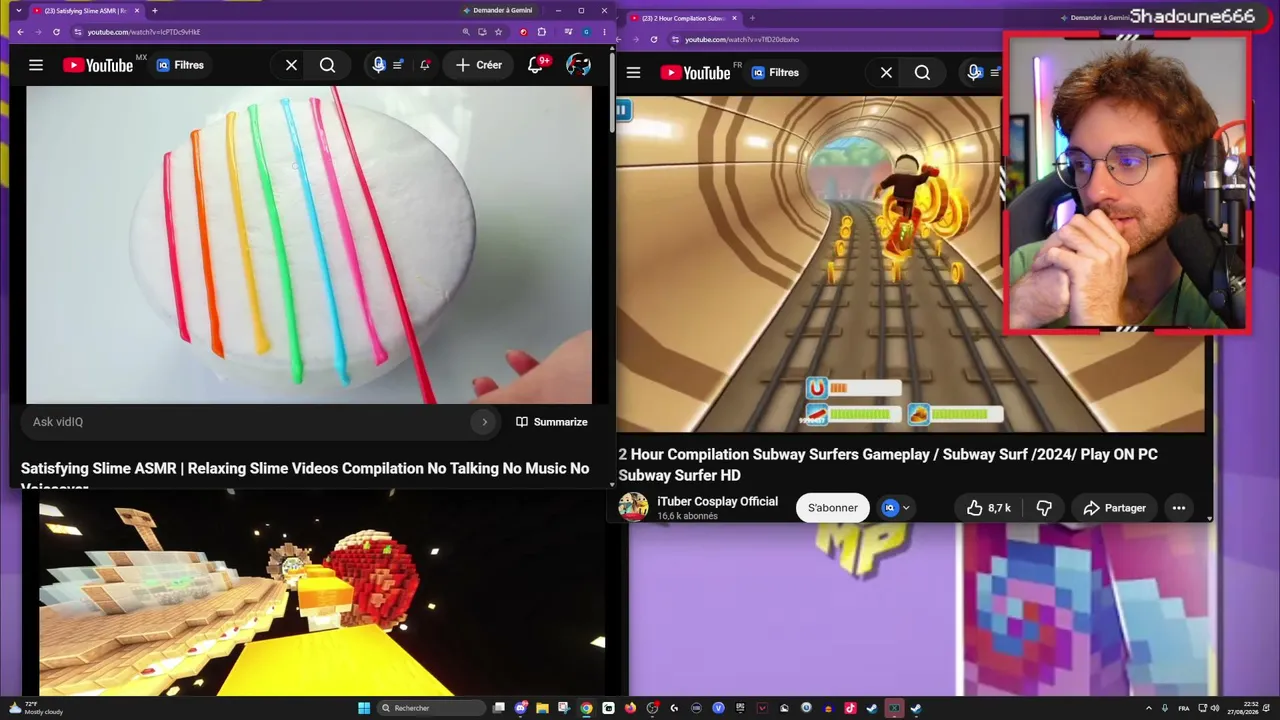Bookmark the page with the star icon
The height and width of the screenshot is (720, 1280).
tap(498, 32)
